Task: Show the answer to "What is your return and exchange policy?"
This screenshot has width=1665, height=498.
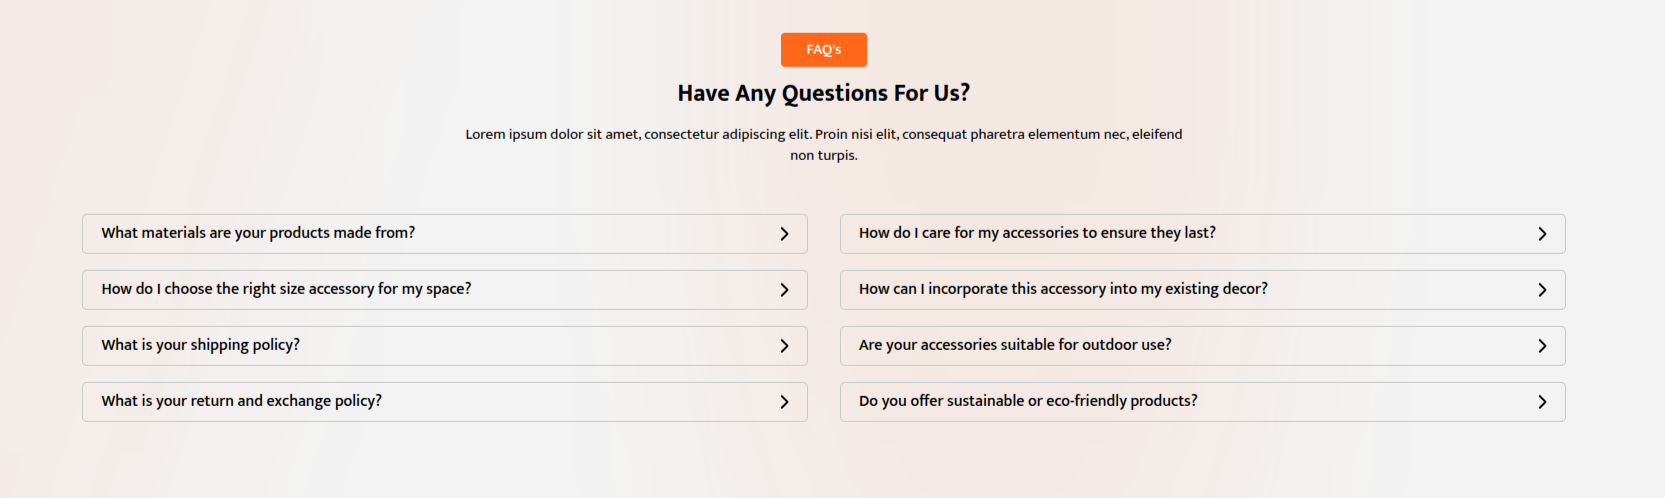Action: pyautogui.click(x=241, y=401)
